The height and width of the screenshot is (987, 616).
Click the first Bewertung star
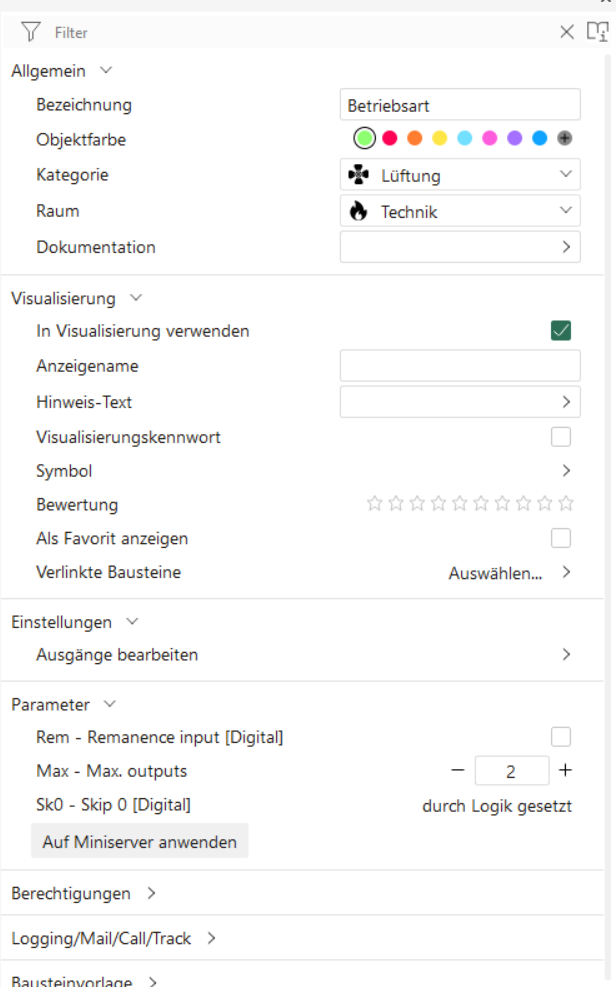click(x=374, y=503)
